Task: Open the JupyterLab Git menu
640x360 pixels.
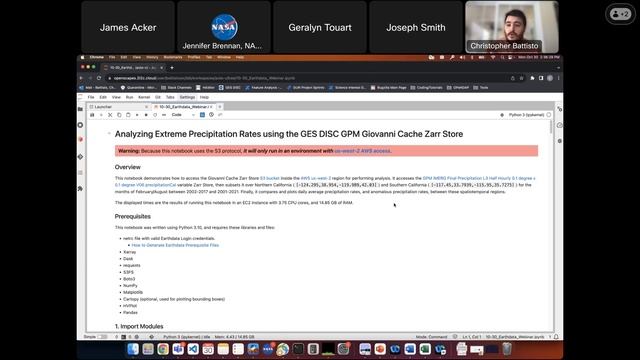Action: click(x=158, y=97)
